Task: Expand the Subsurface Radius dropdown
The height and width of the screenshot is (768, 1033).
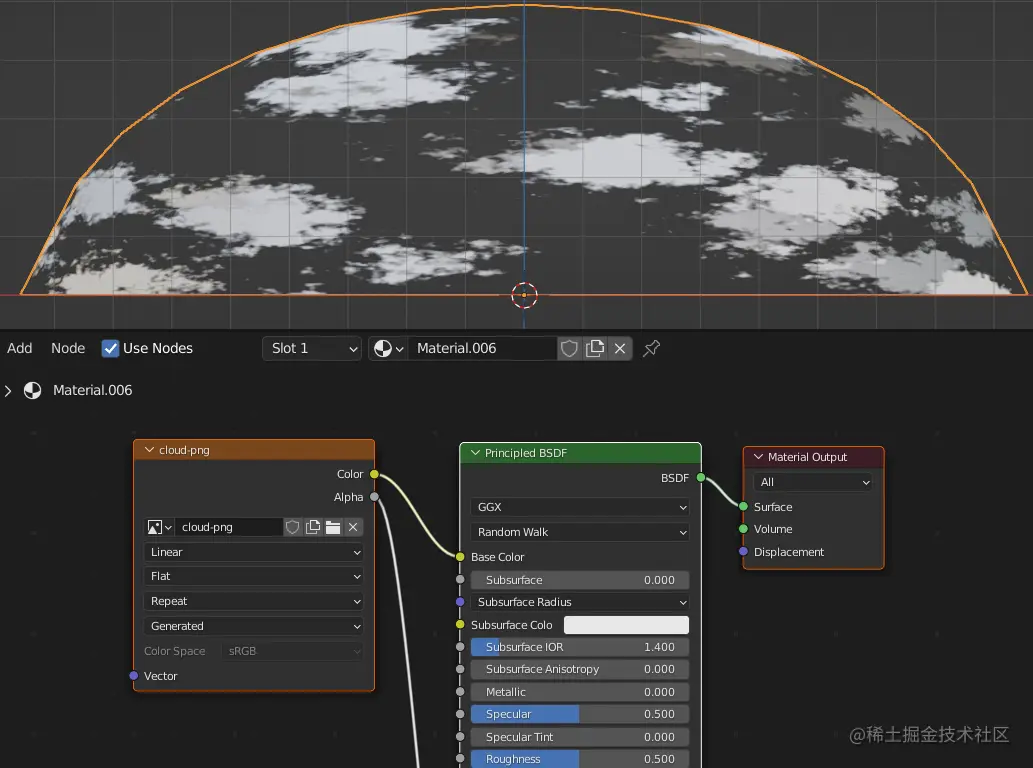Action: click(580, 602)
